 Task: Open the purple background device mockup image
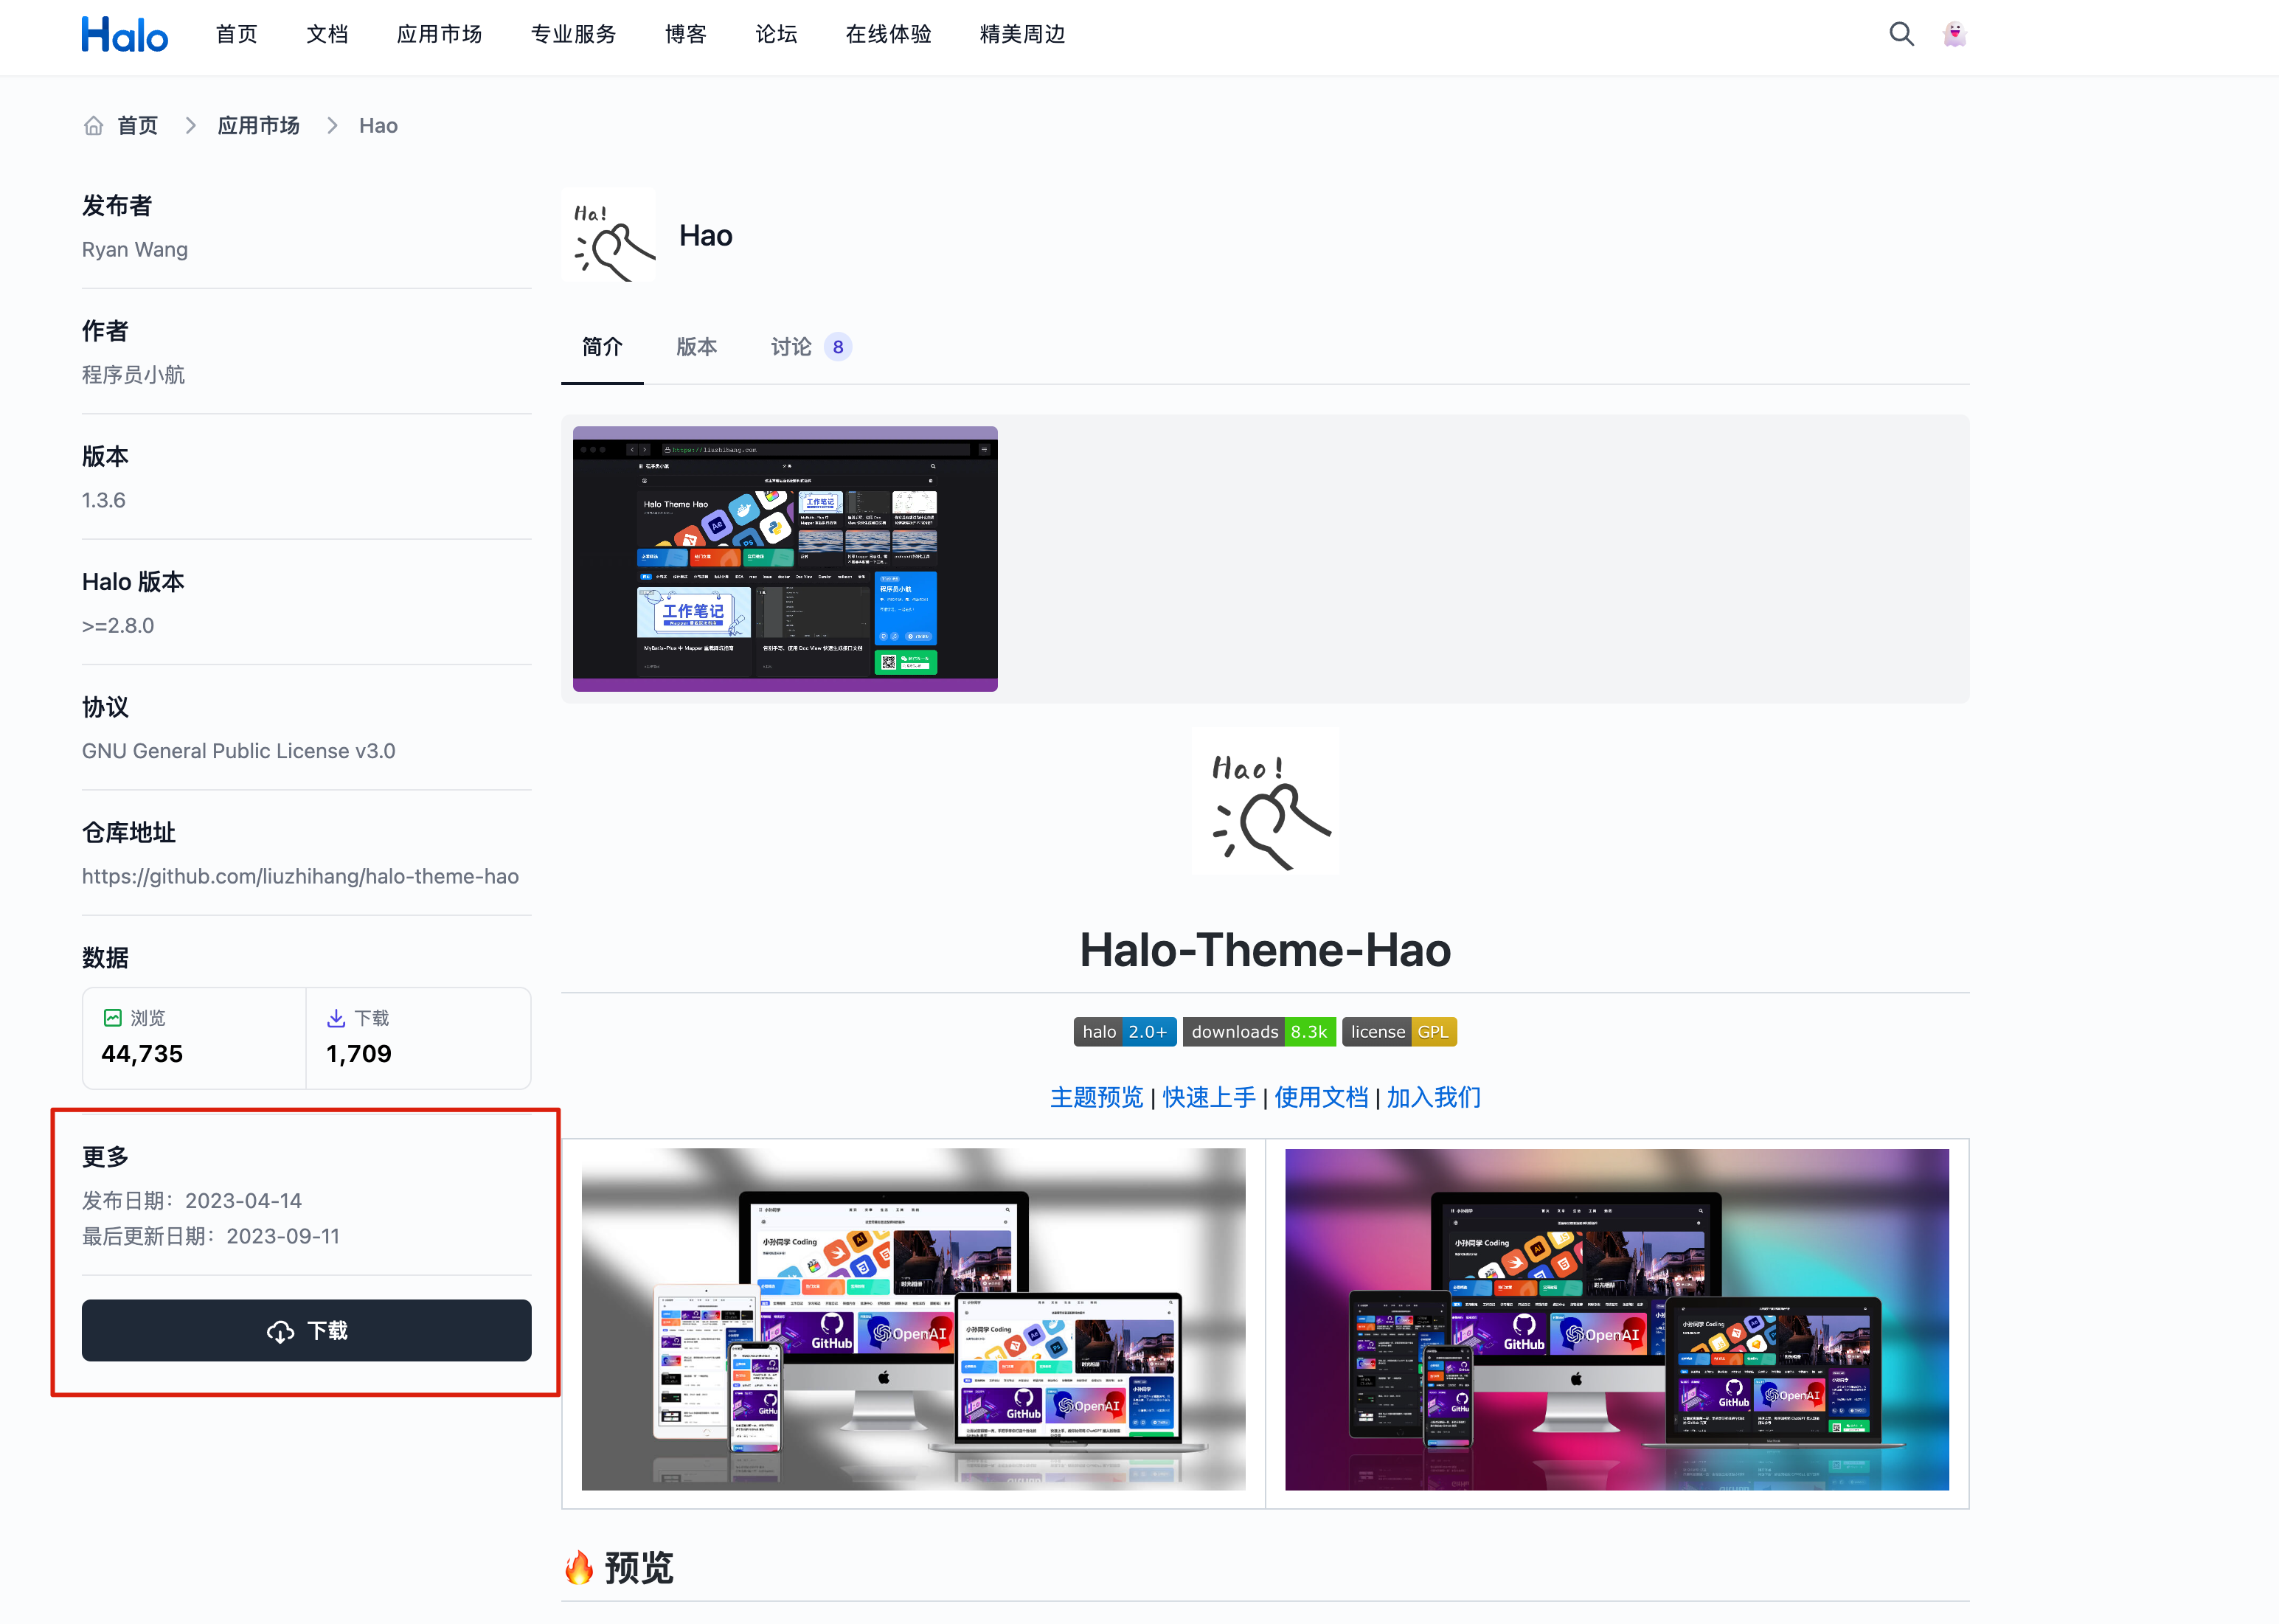coord(1616,1319)
